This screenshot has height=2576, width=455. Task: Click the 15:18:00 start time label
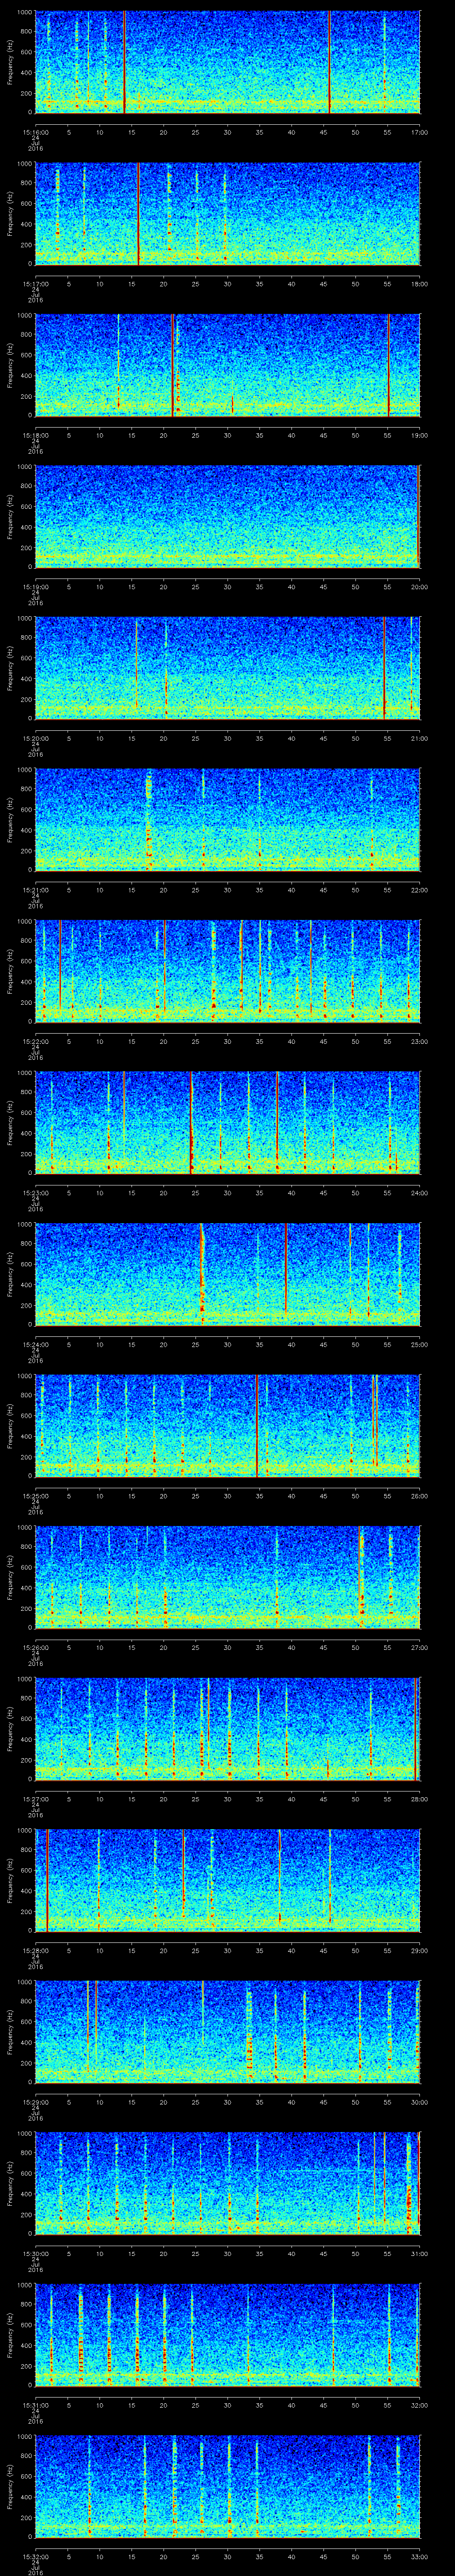(36, 435)
